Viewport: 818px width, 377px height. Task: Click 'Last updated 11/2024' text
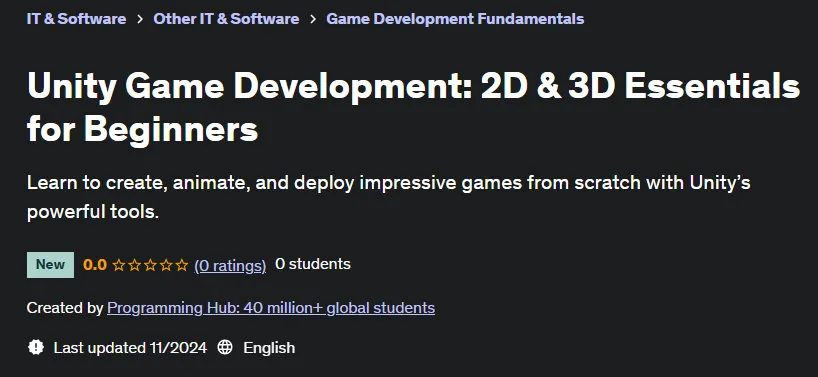(x=130, y=348)
